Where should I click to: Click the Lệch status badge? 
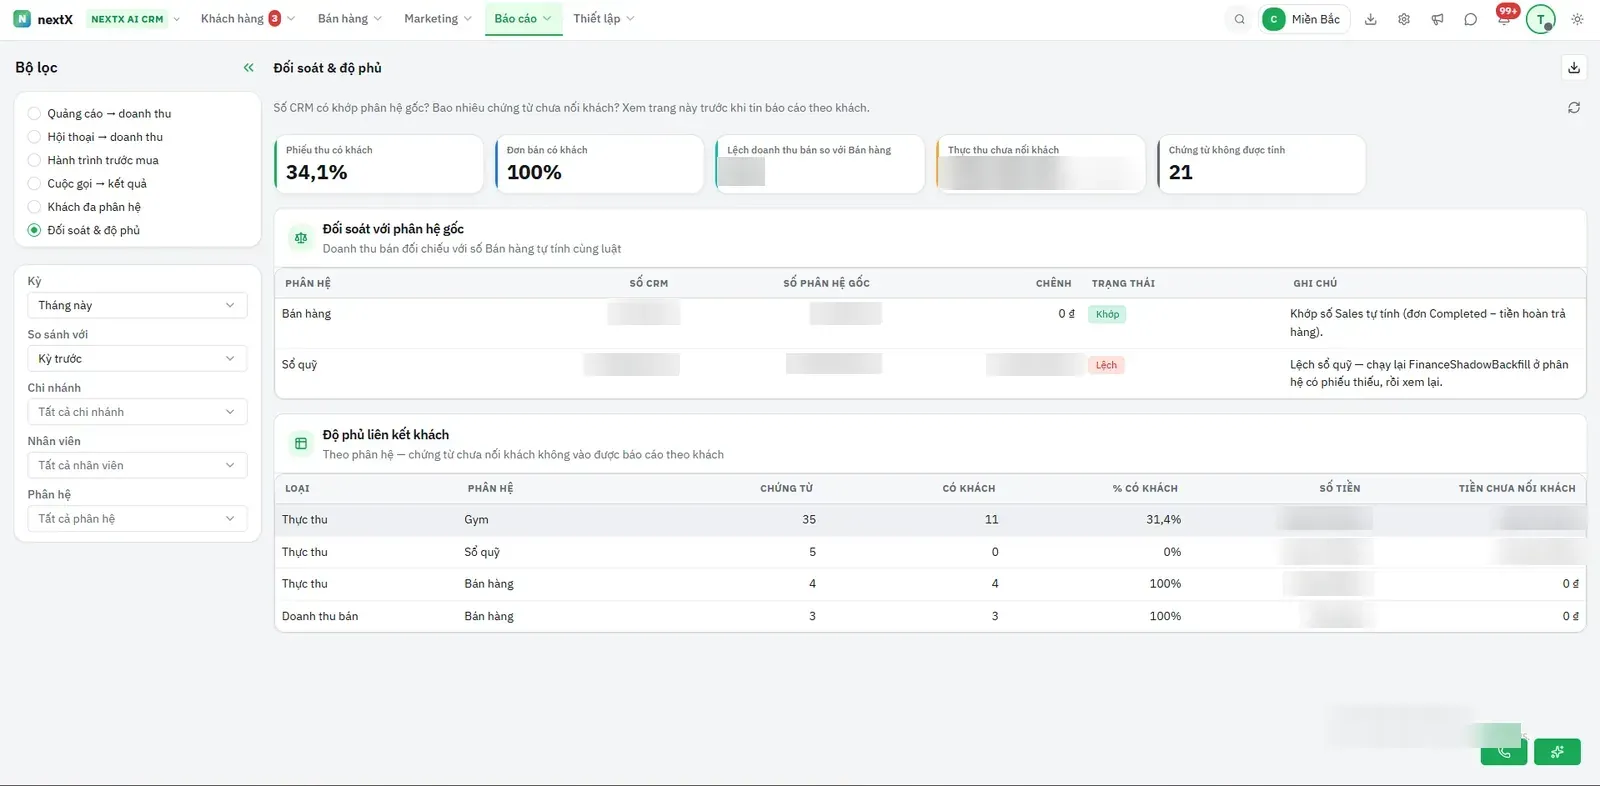1106,365
